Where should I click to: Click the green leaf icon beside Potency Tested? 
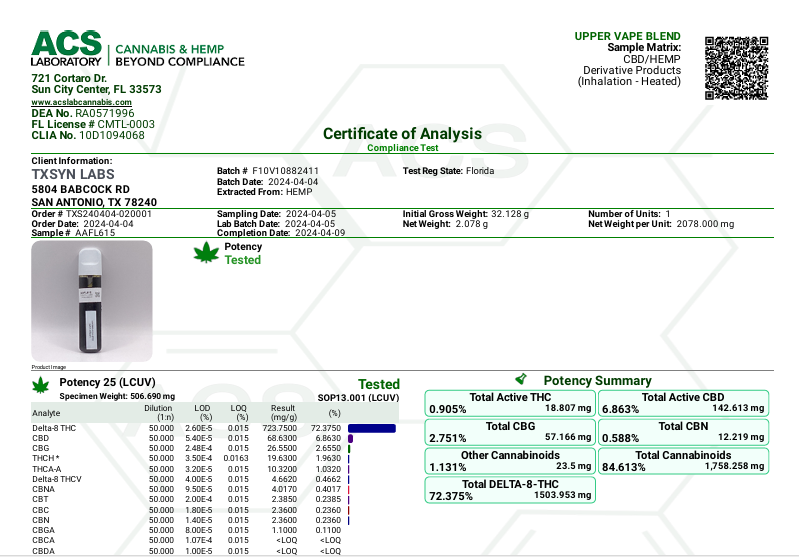206,253
